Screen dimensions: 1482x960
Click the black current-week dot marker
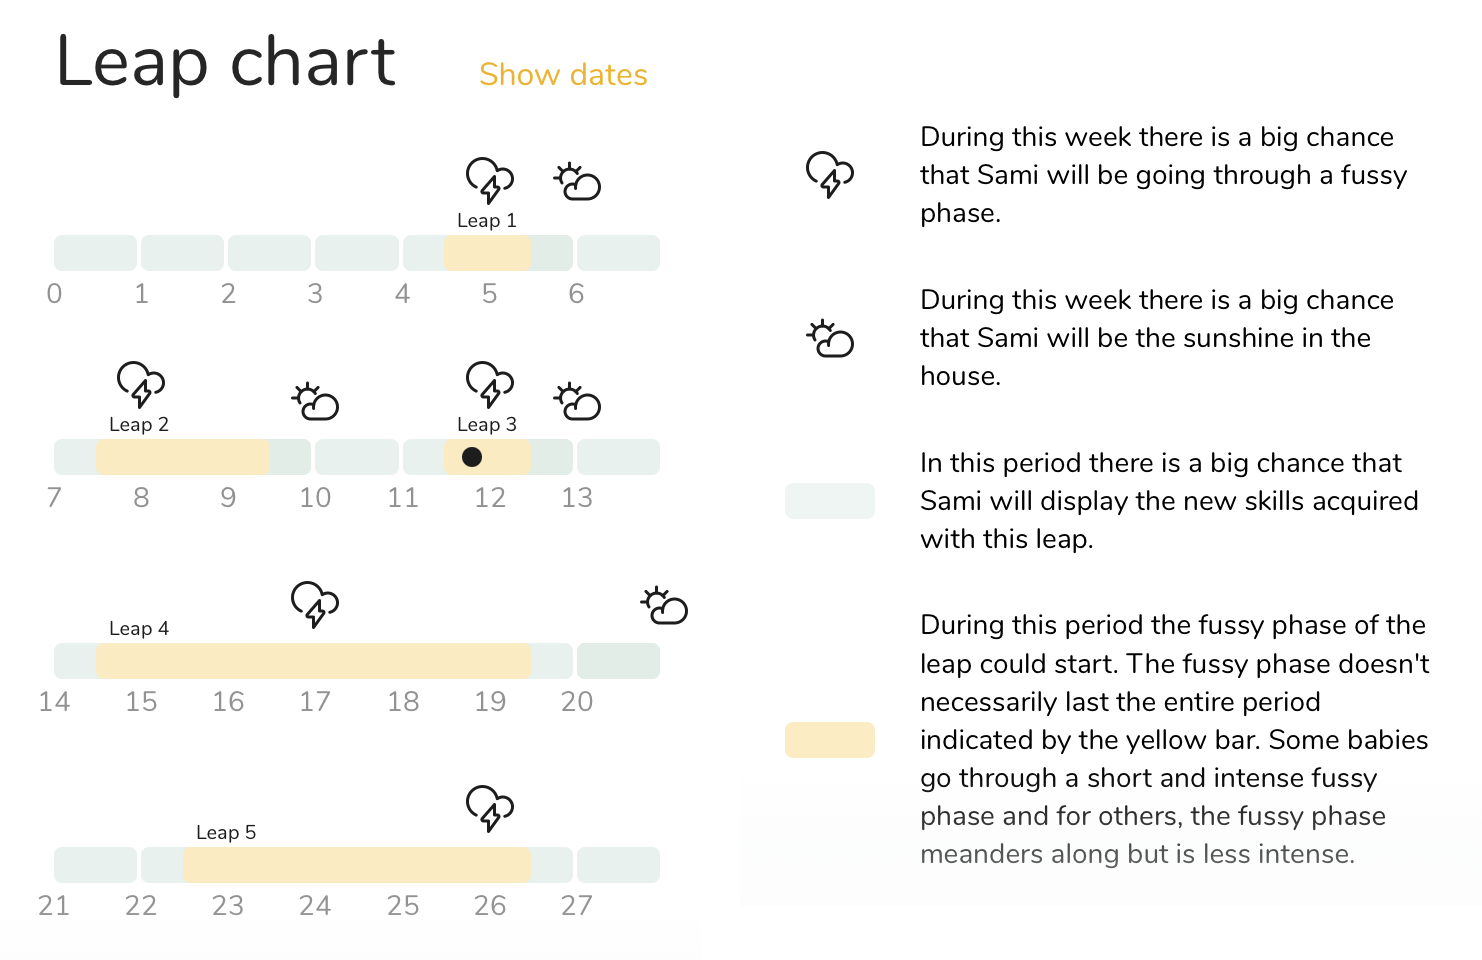coord(472,457)
